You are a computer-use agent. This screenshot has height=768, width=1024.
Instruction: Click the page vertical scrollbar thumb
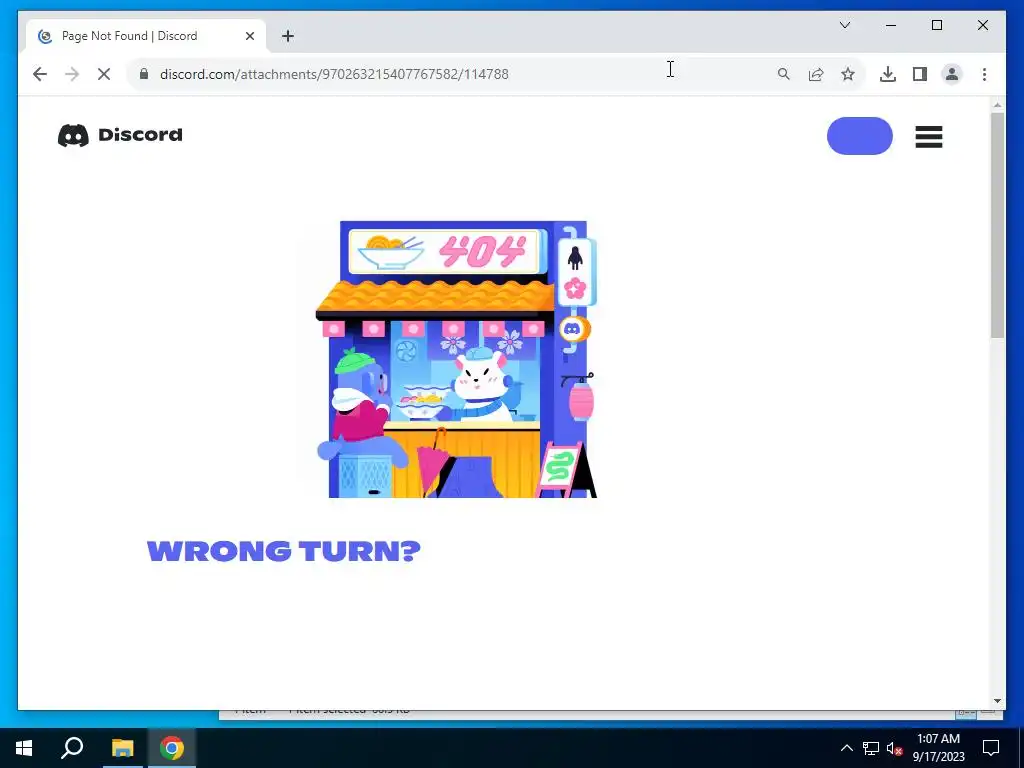[x=997, y=225]
